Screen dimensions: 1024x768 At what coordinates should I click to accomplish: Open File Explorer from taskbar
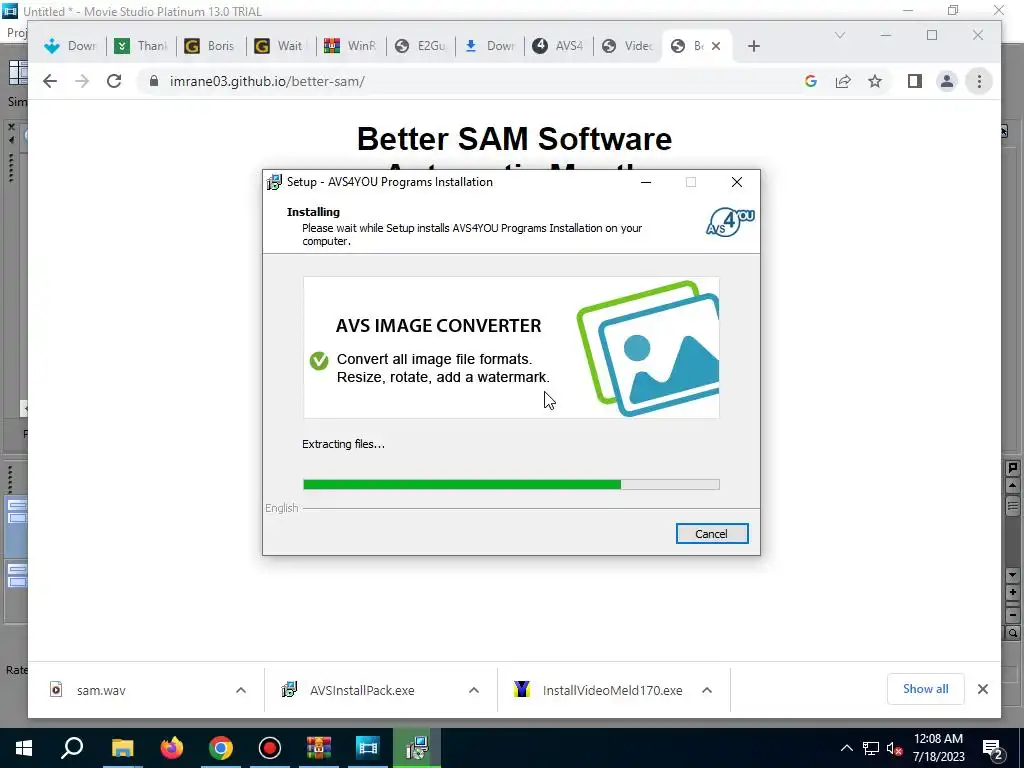(x=122, y=748)
